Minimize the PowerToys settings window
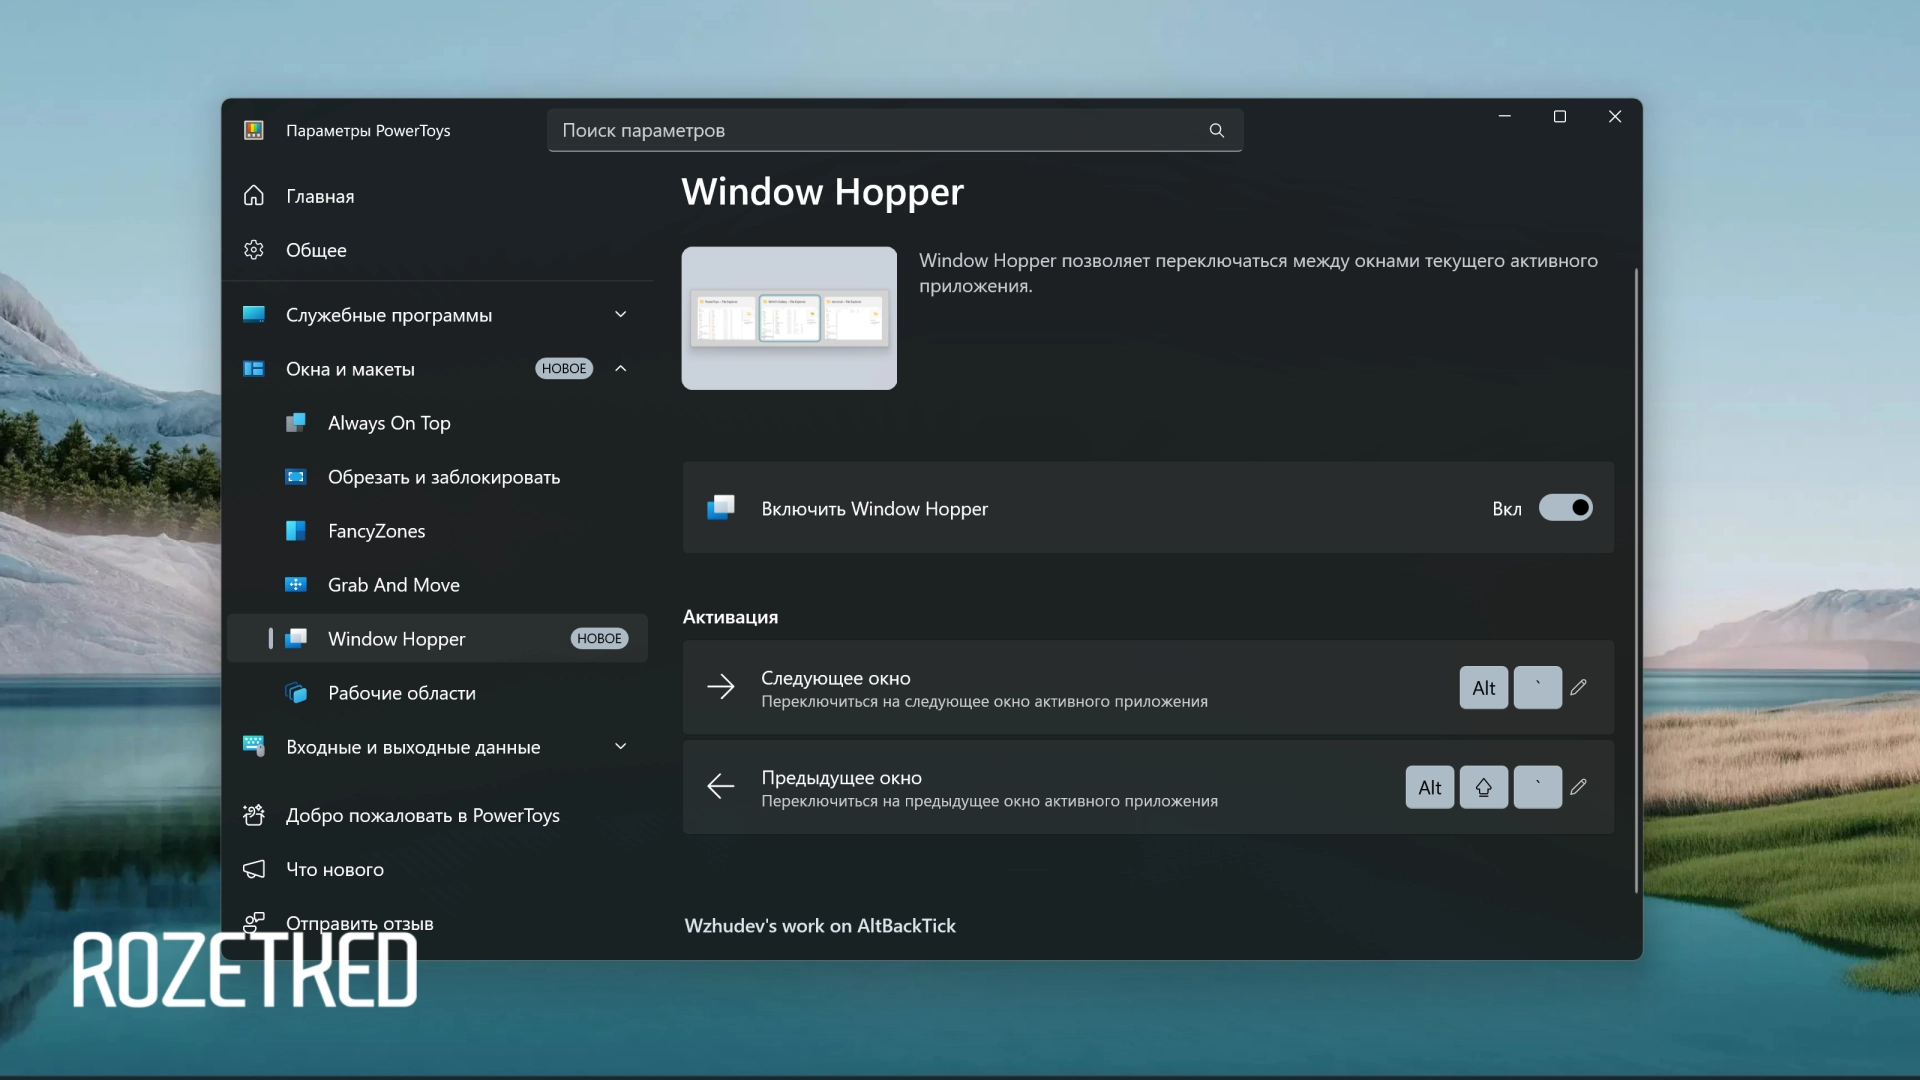This screenshot has width=1920, height=1080. [x=1504, y=117]
